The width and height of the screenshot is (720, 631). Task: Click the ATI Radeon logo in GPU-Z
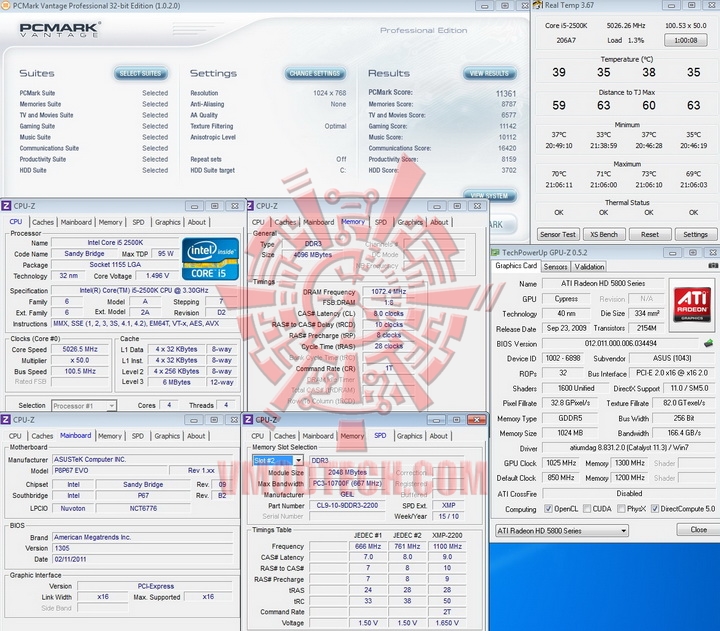692,305
